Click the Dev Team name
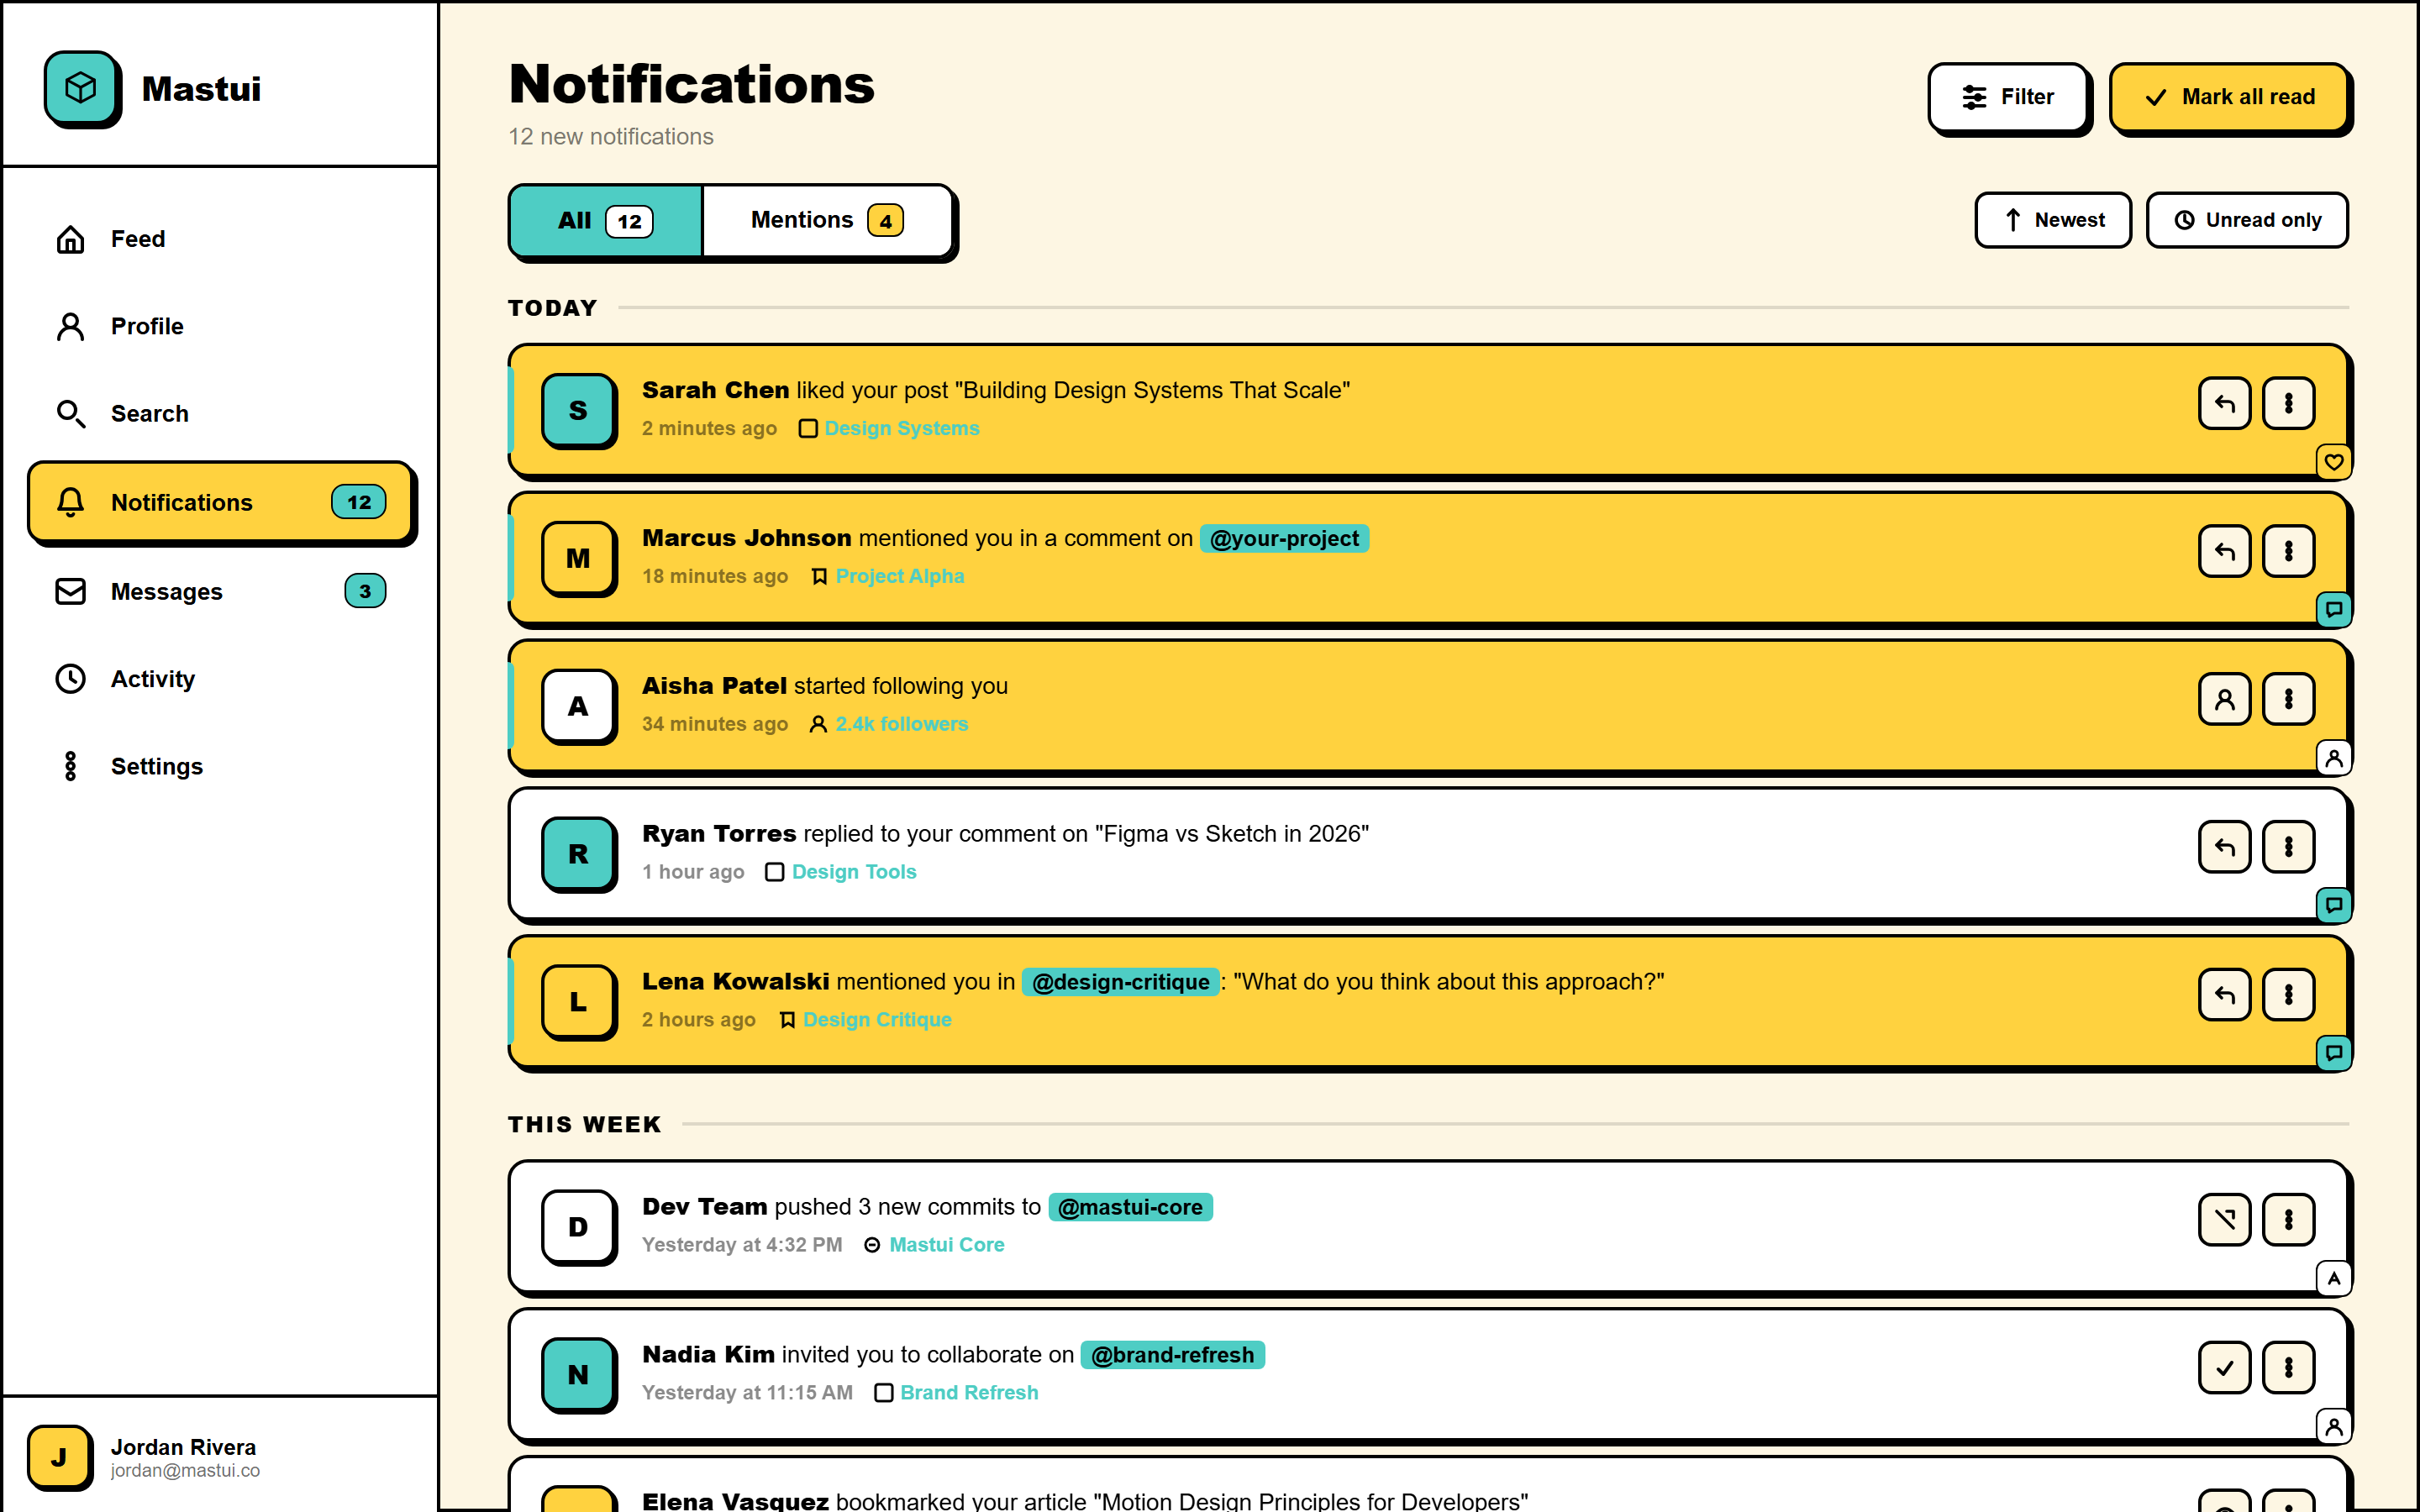Image resolution: width=2420 pixels, height=1512 pixels. [x=704, y=1207]
